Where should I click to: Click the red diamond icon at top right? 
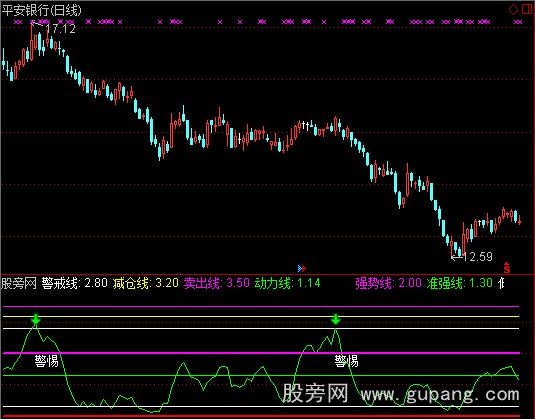click(514, 10)
